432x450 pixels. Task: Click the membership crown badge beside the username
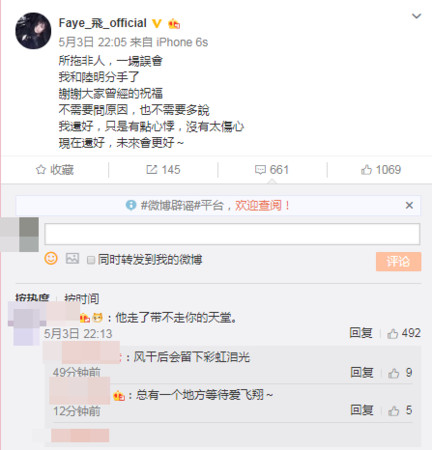pyautogui.click(x=174, y=24)
